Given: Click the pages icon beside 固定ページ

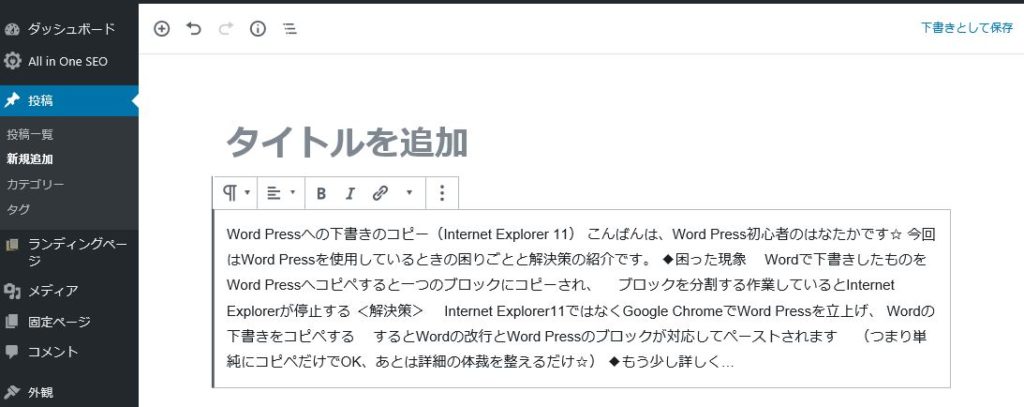Looking at the screenshot, I should pos(12,322).
